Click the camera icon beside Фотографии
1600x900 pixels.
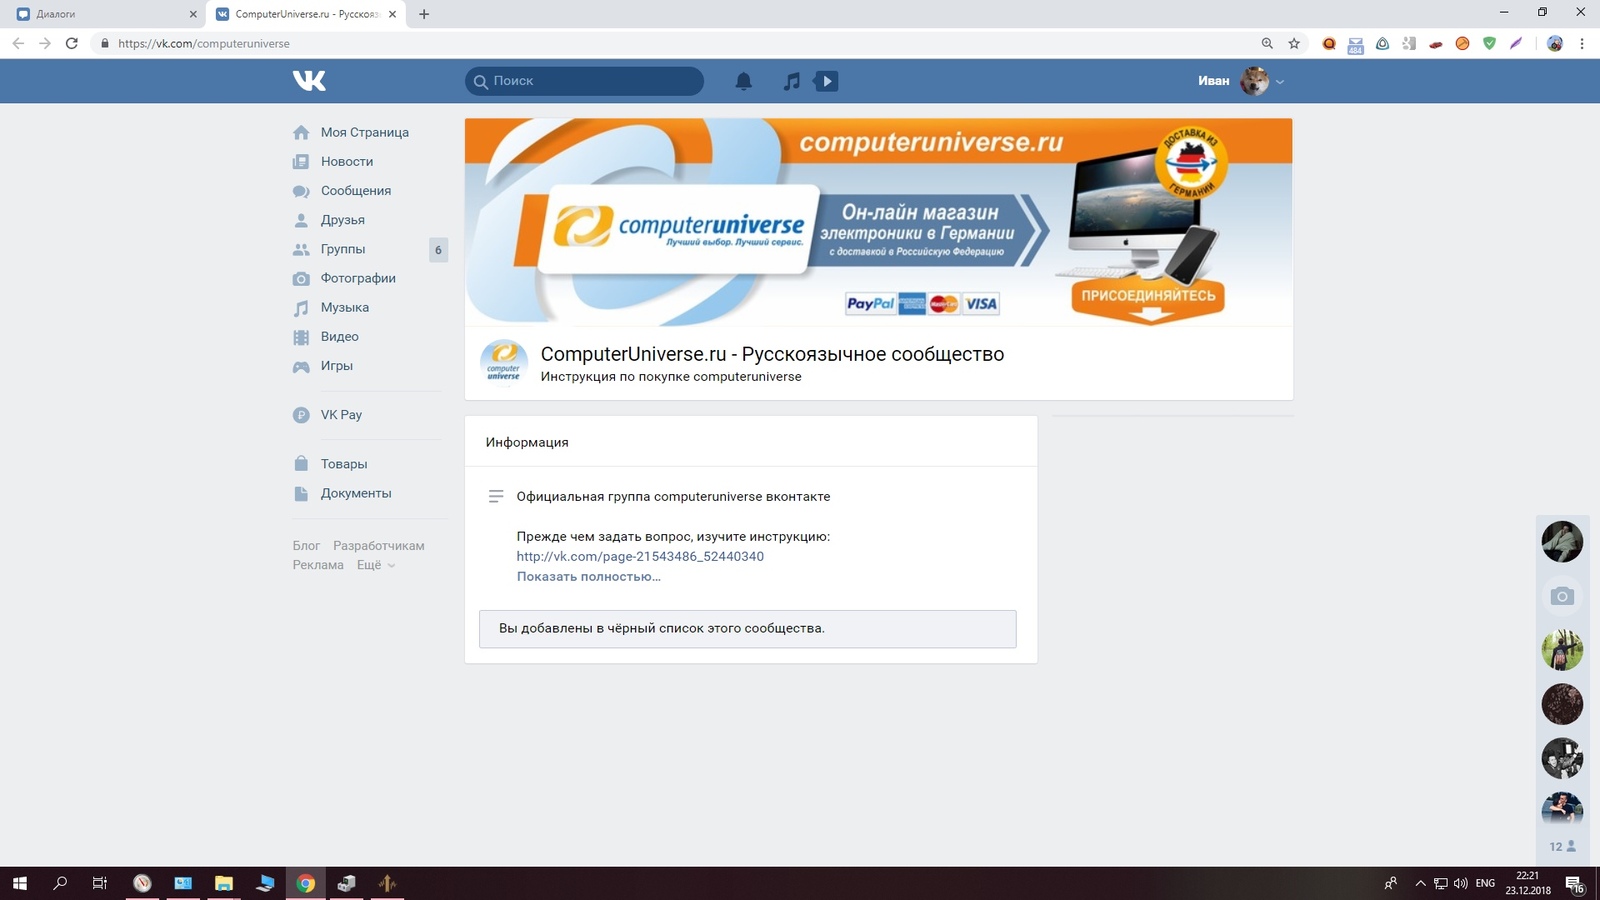[x=301, y=278]
